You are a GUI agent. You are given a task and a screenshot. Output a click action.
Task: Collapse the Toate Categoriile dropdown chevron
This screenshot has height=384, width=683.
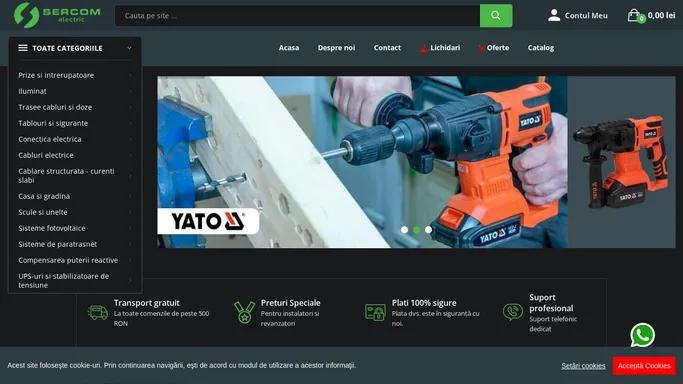pos(129,48)
